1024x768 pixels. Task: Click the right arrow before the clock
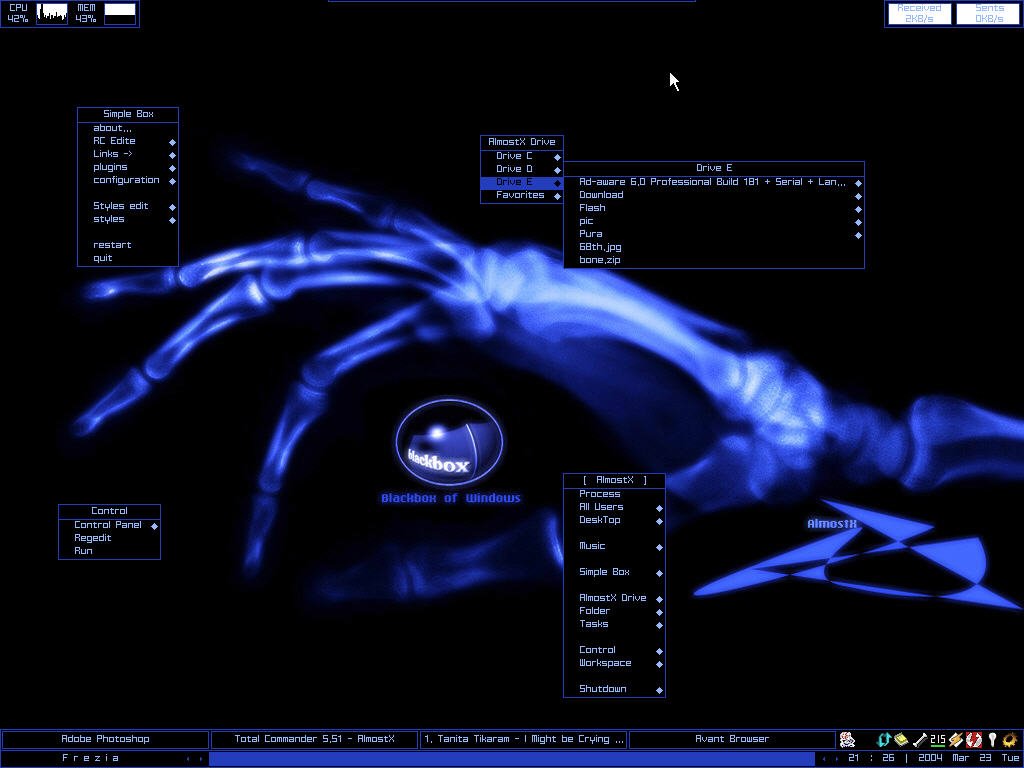point(837,759)
